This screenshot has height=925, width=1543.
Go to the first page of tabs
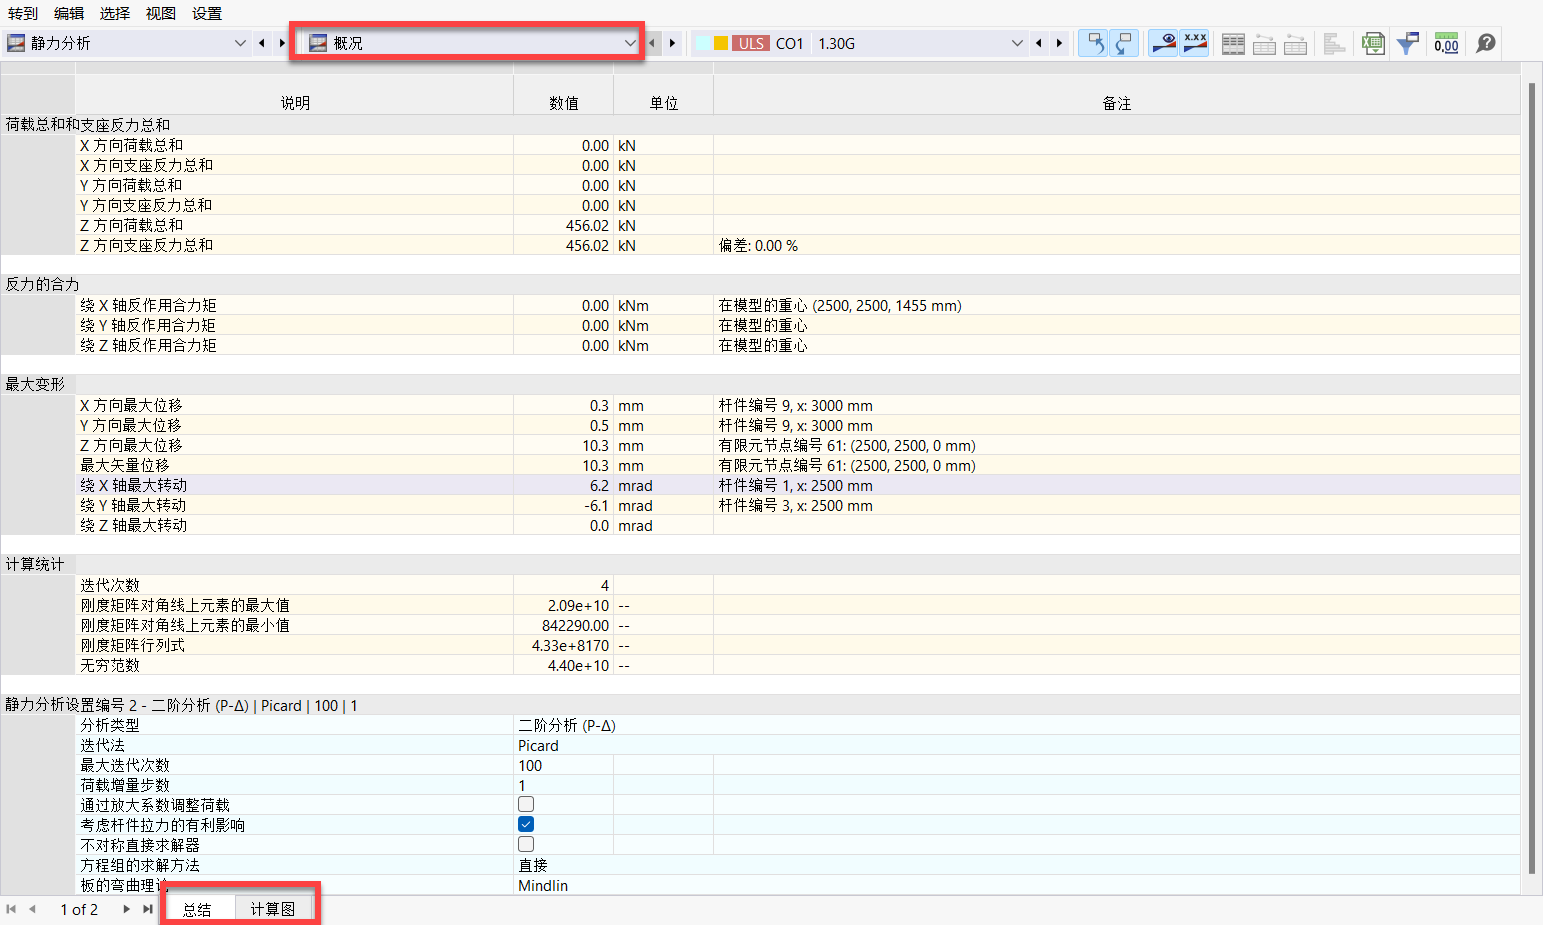point(12,909)
